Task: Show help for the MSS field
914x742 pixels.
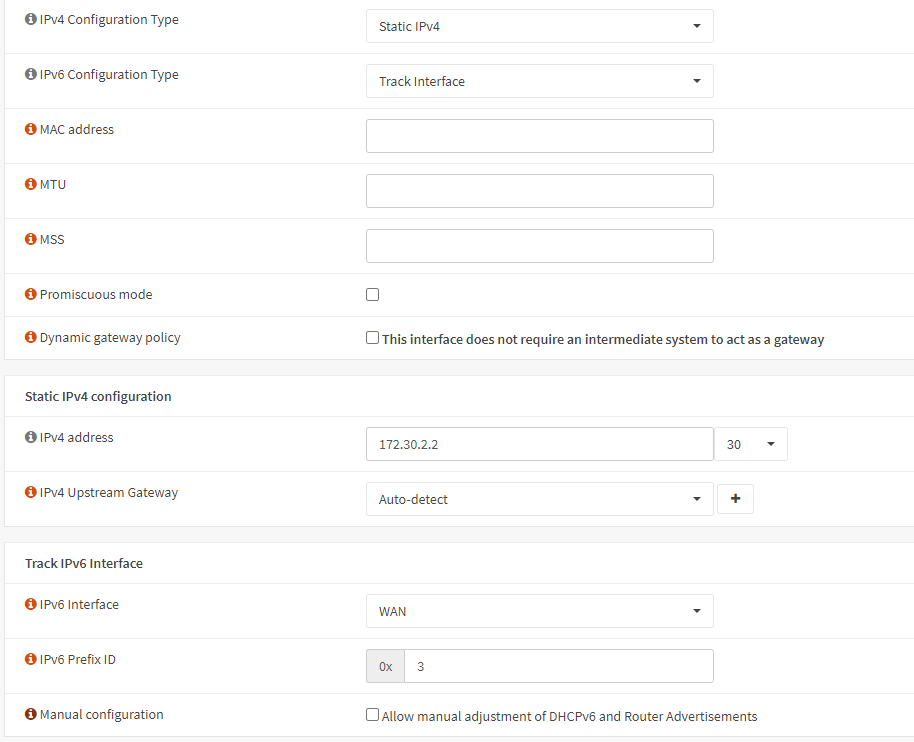Action: pos(31,240)
